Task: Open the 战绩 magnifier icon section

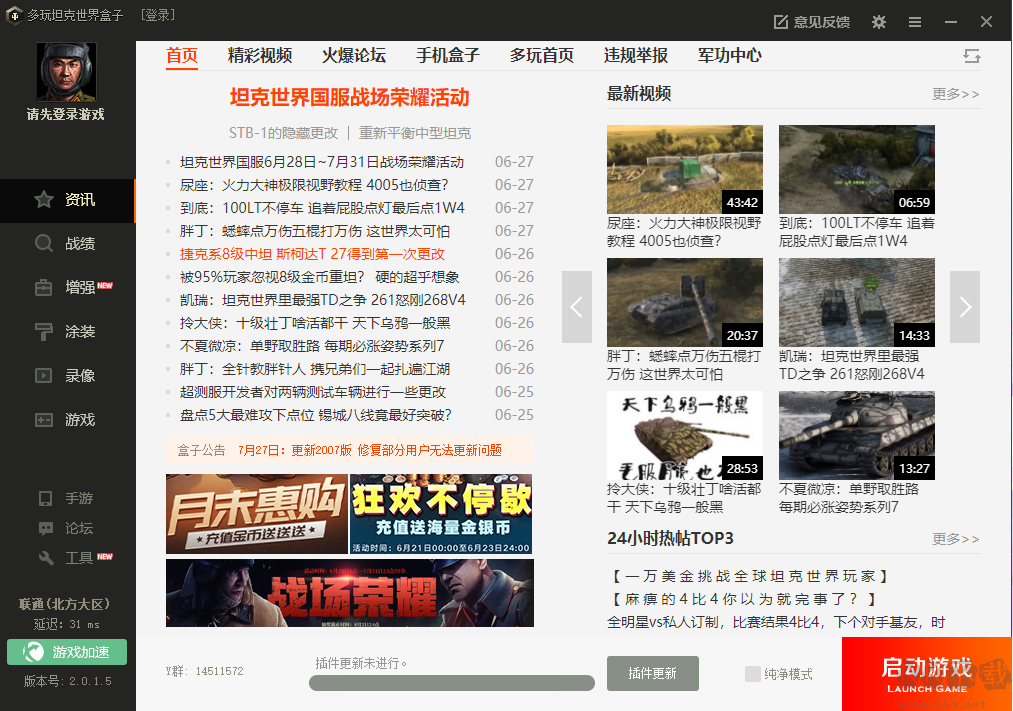Action: (67, 244)
